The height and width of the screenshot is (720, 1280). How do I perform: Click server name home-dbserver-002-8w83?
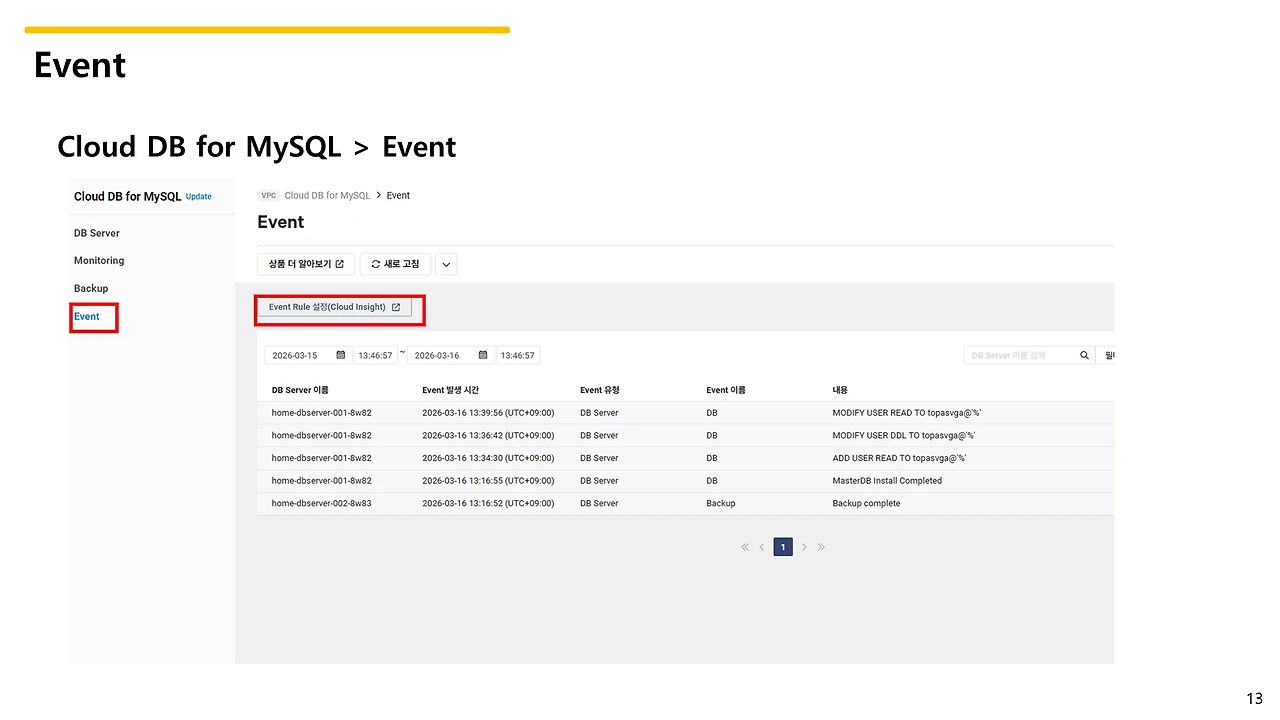[322, 504]
